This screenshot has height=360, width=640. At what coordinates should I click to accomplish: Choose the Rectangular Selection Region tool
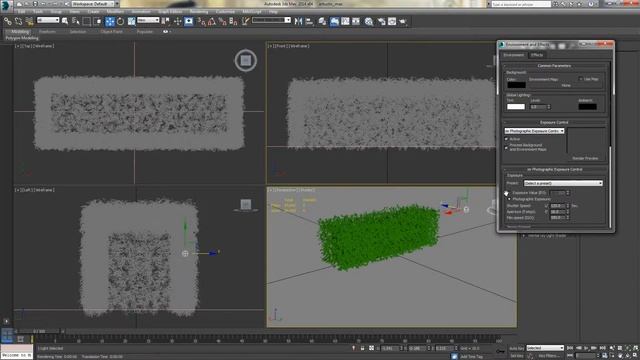click(x=87, y=21)
